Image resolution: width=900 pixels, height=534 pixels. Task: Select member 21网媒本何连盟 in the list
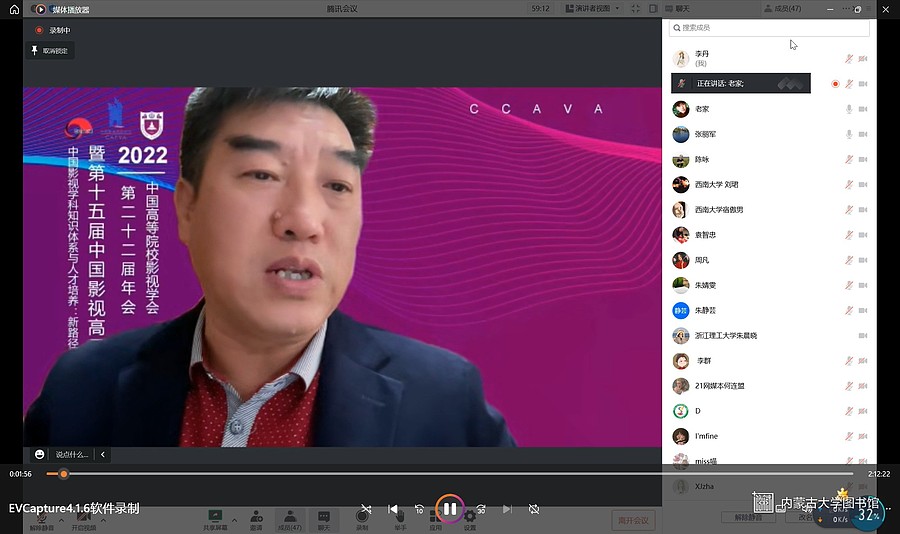coord(769,386)
